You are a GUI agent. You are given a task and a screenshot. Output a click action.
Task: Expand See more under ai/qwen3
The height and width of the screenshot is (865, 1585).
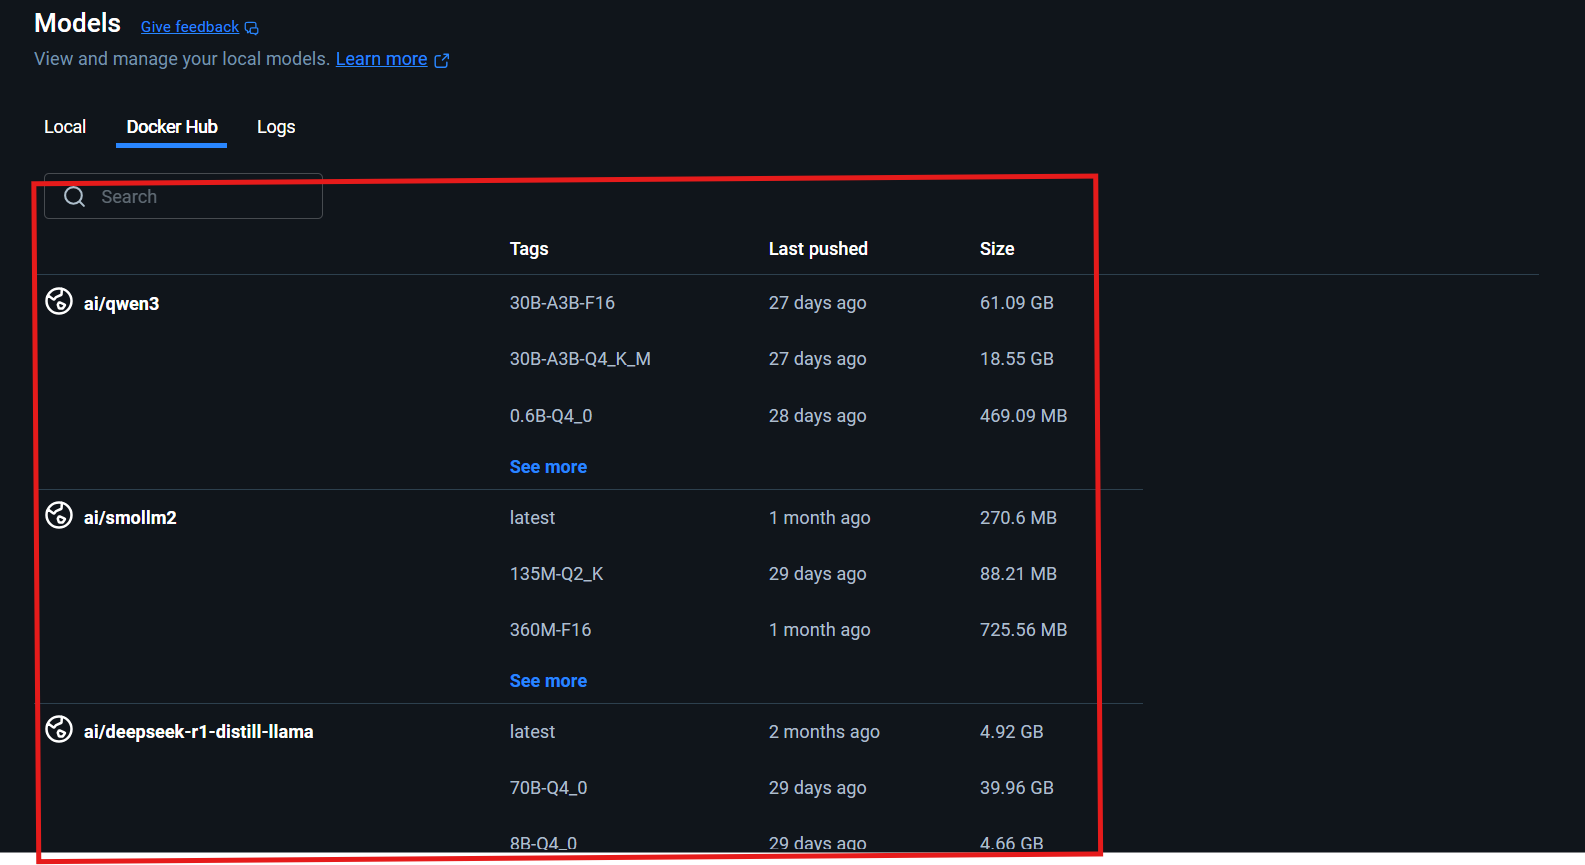click(548, 467)
